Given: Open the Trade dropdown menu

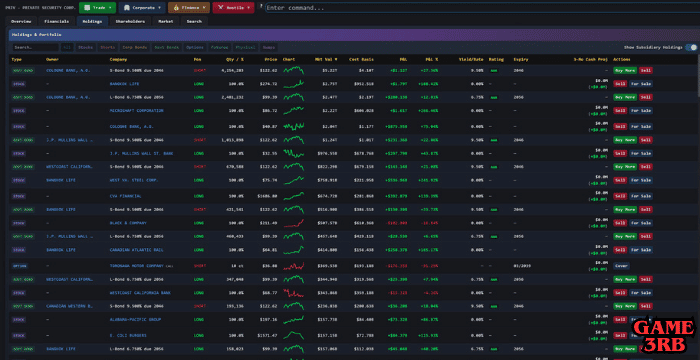Looking at the screenshot, I should [97, 8].
